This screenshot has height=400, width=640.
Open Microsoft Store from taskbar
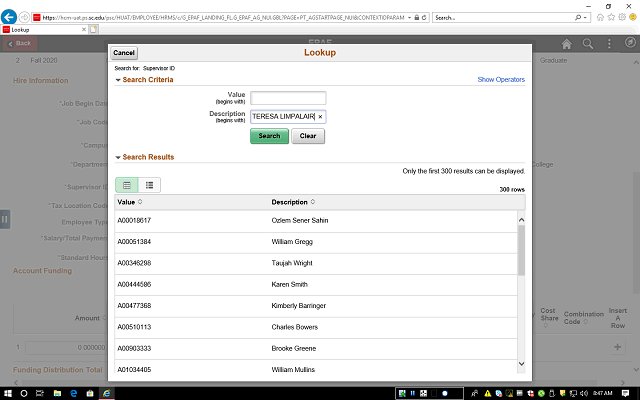coord(90,393)
